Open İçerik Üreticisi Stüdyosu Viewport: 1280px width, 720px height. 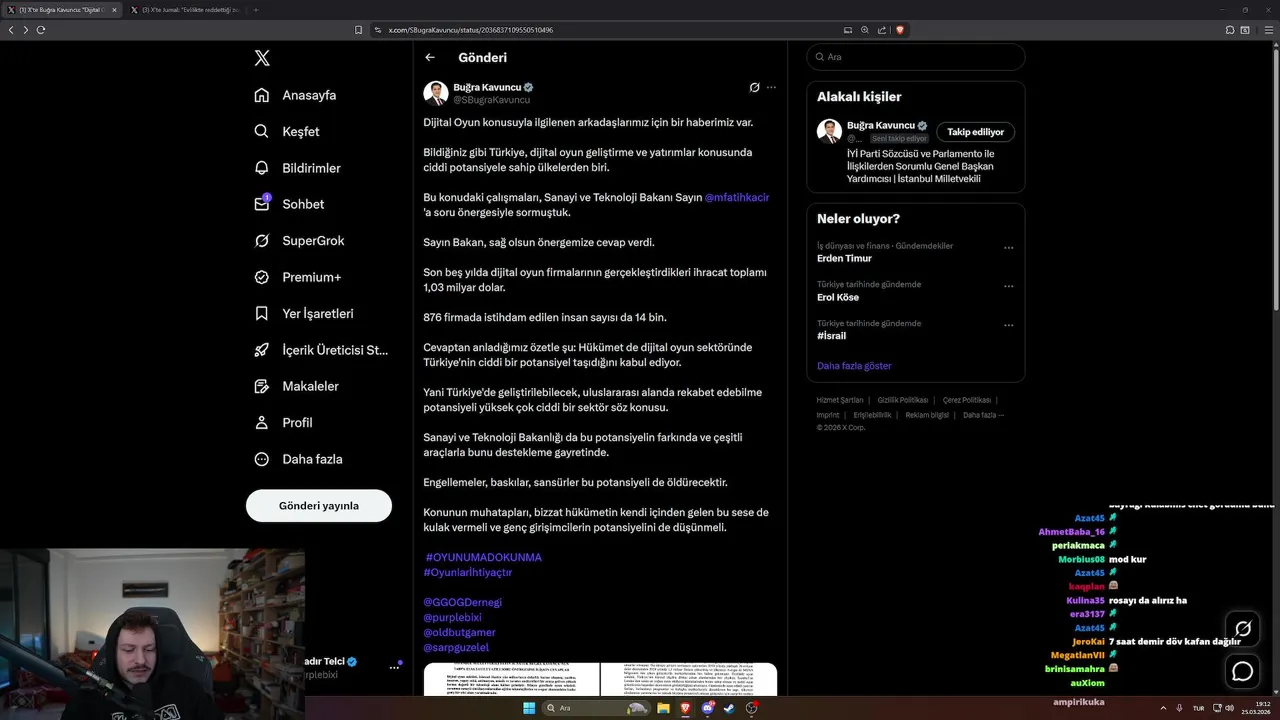pos(321,350)
